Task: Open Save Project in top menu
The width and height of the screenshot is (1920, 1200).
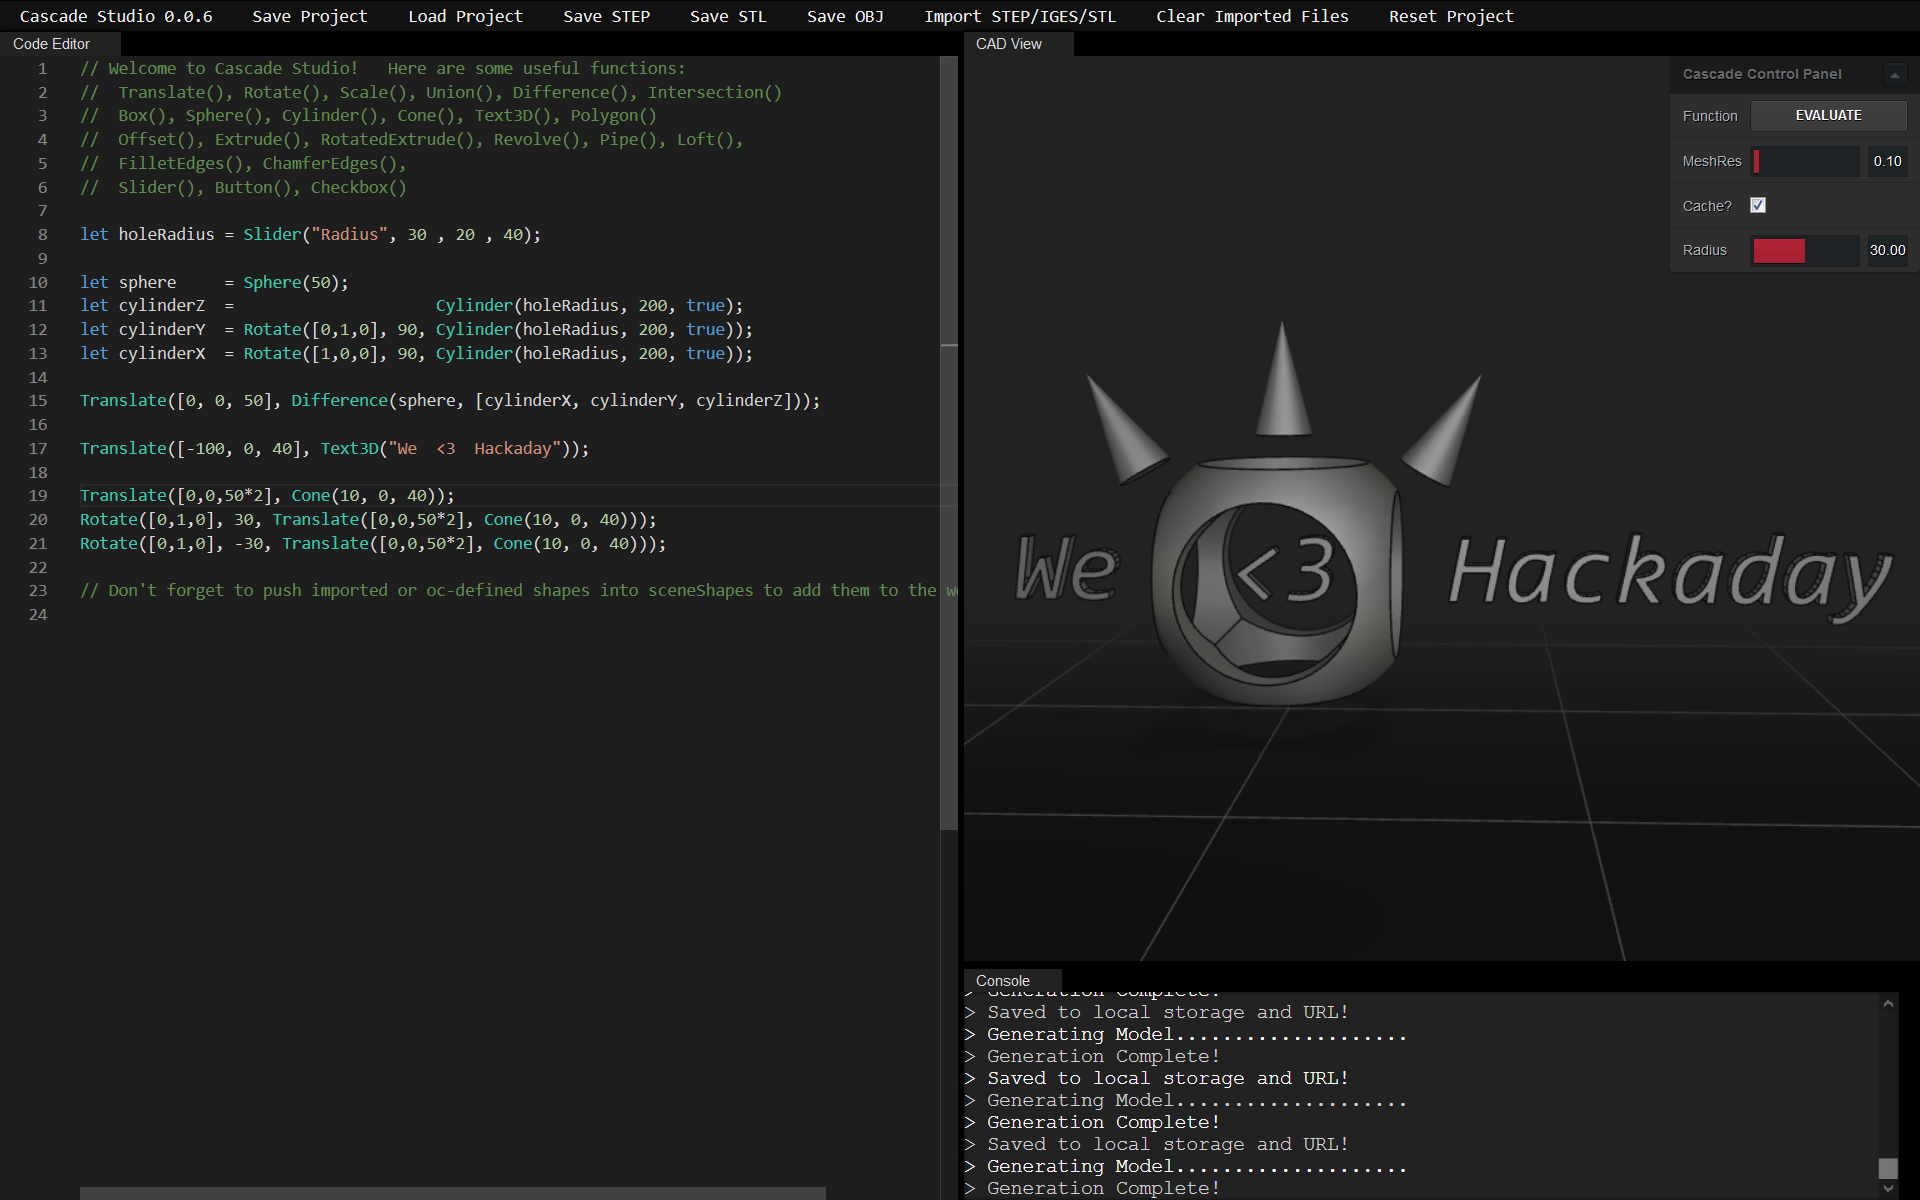Action: coord(309,16)
